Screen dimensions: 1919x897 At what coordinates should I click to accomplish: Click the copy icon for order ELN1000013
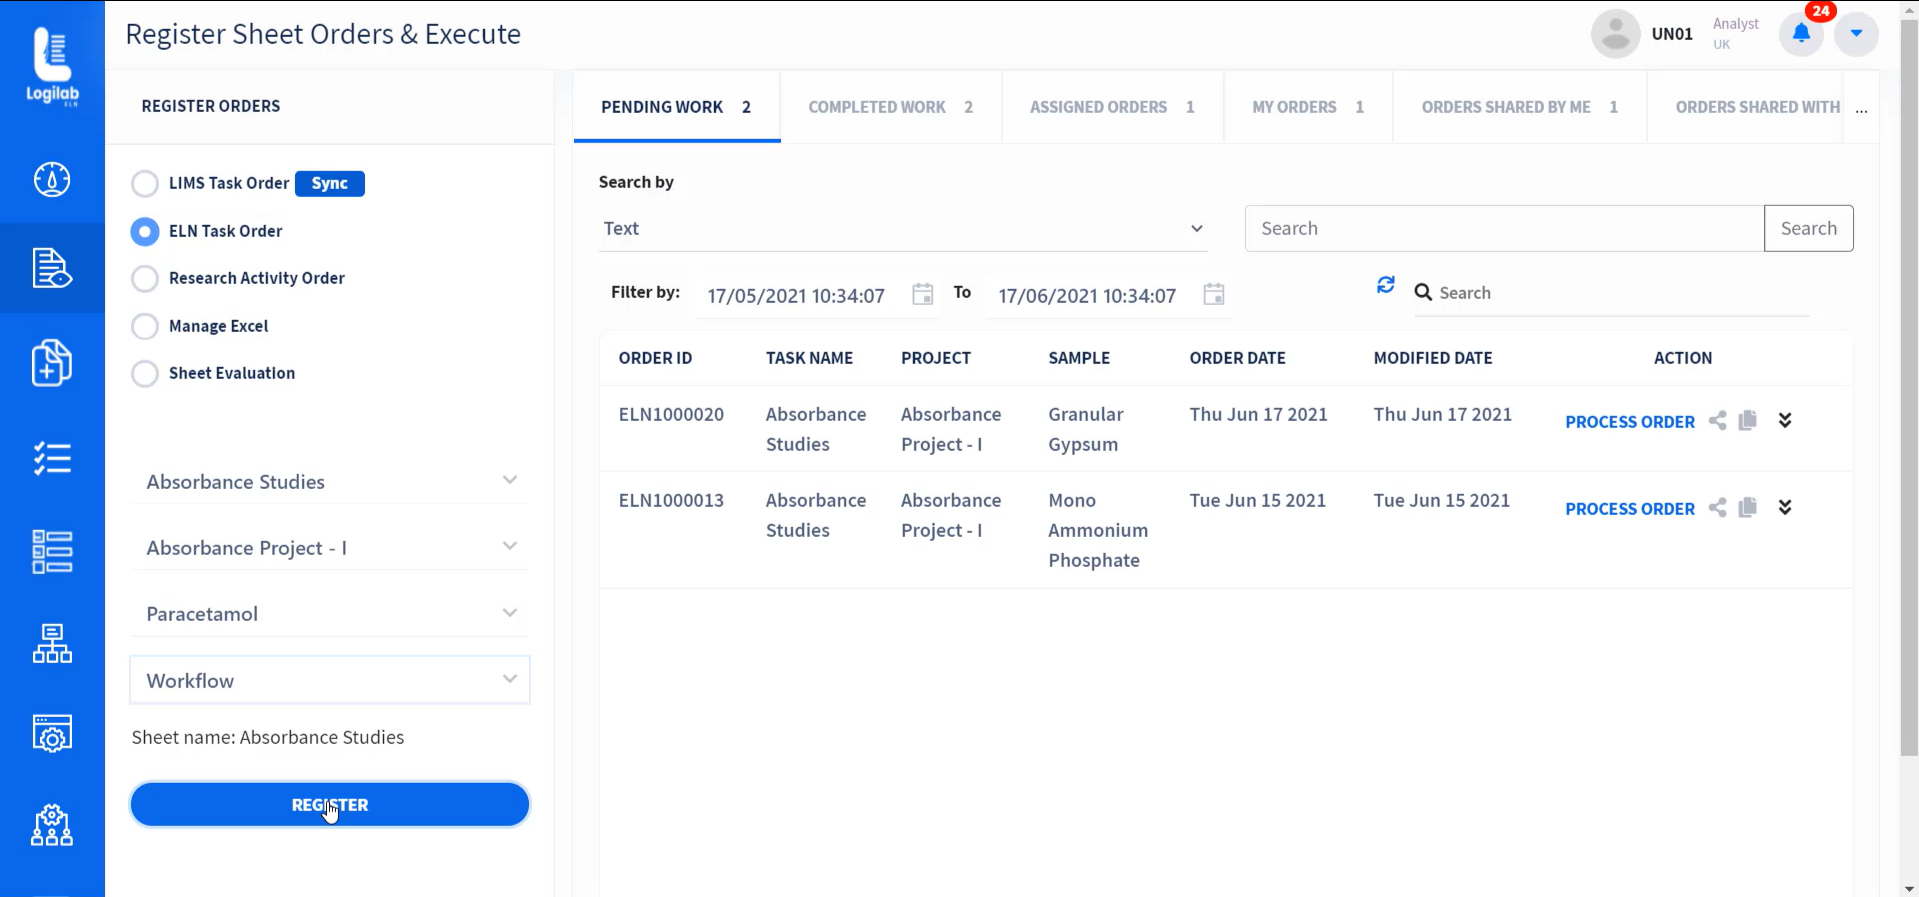point(1747,508)
